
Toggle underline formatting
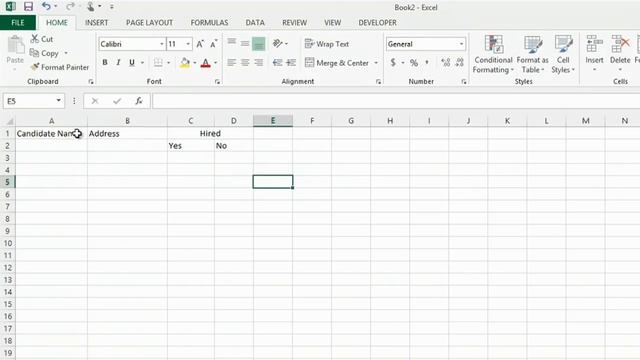(132, 62)
